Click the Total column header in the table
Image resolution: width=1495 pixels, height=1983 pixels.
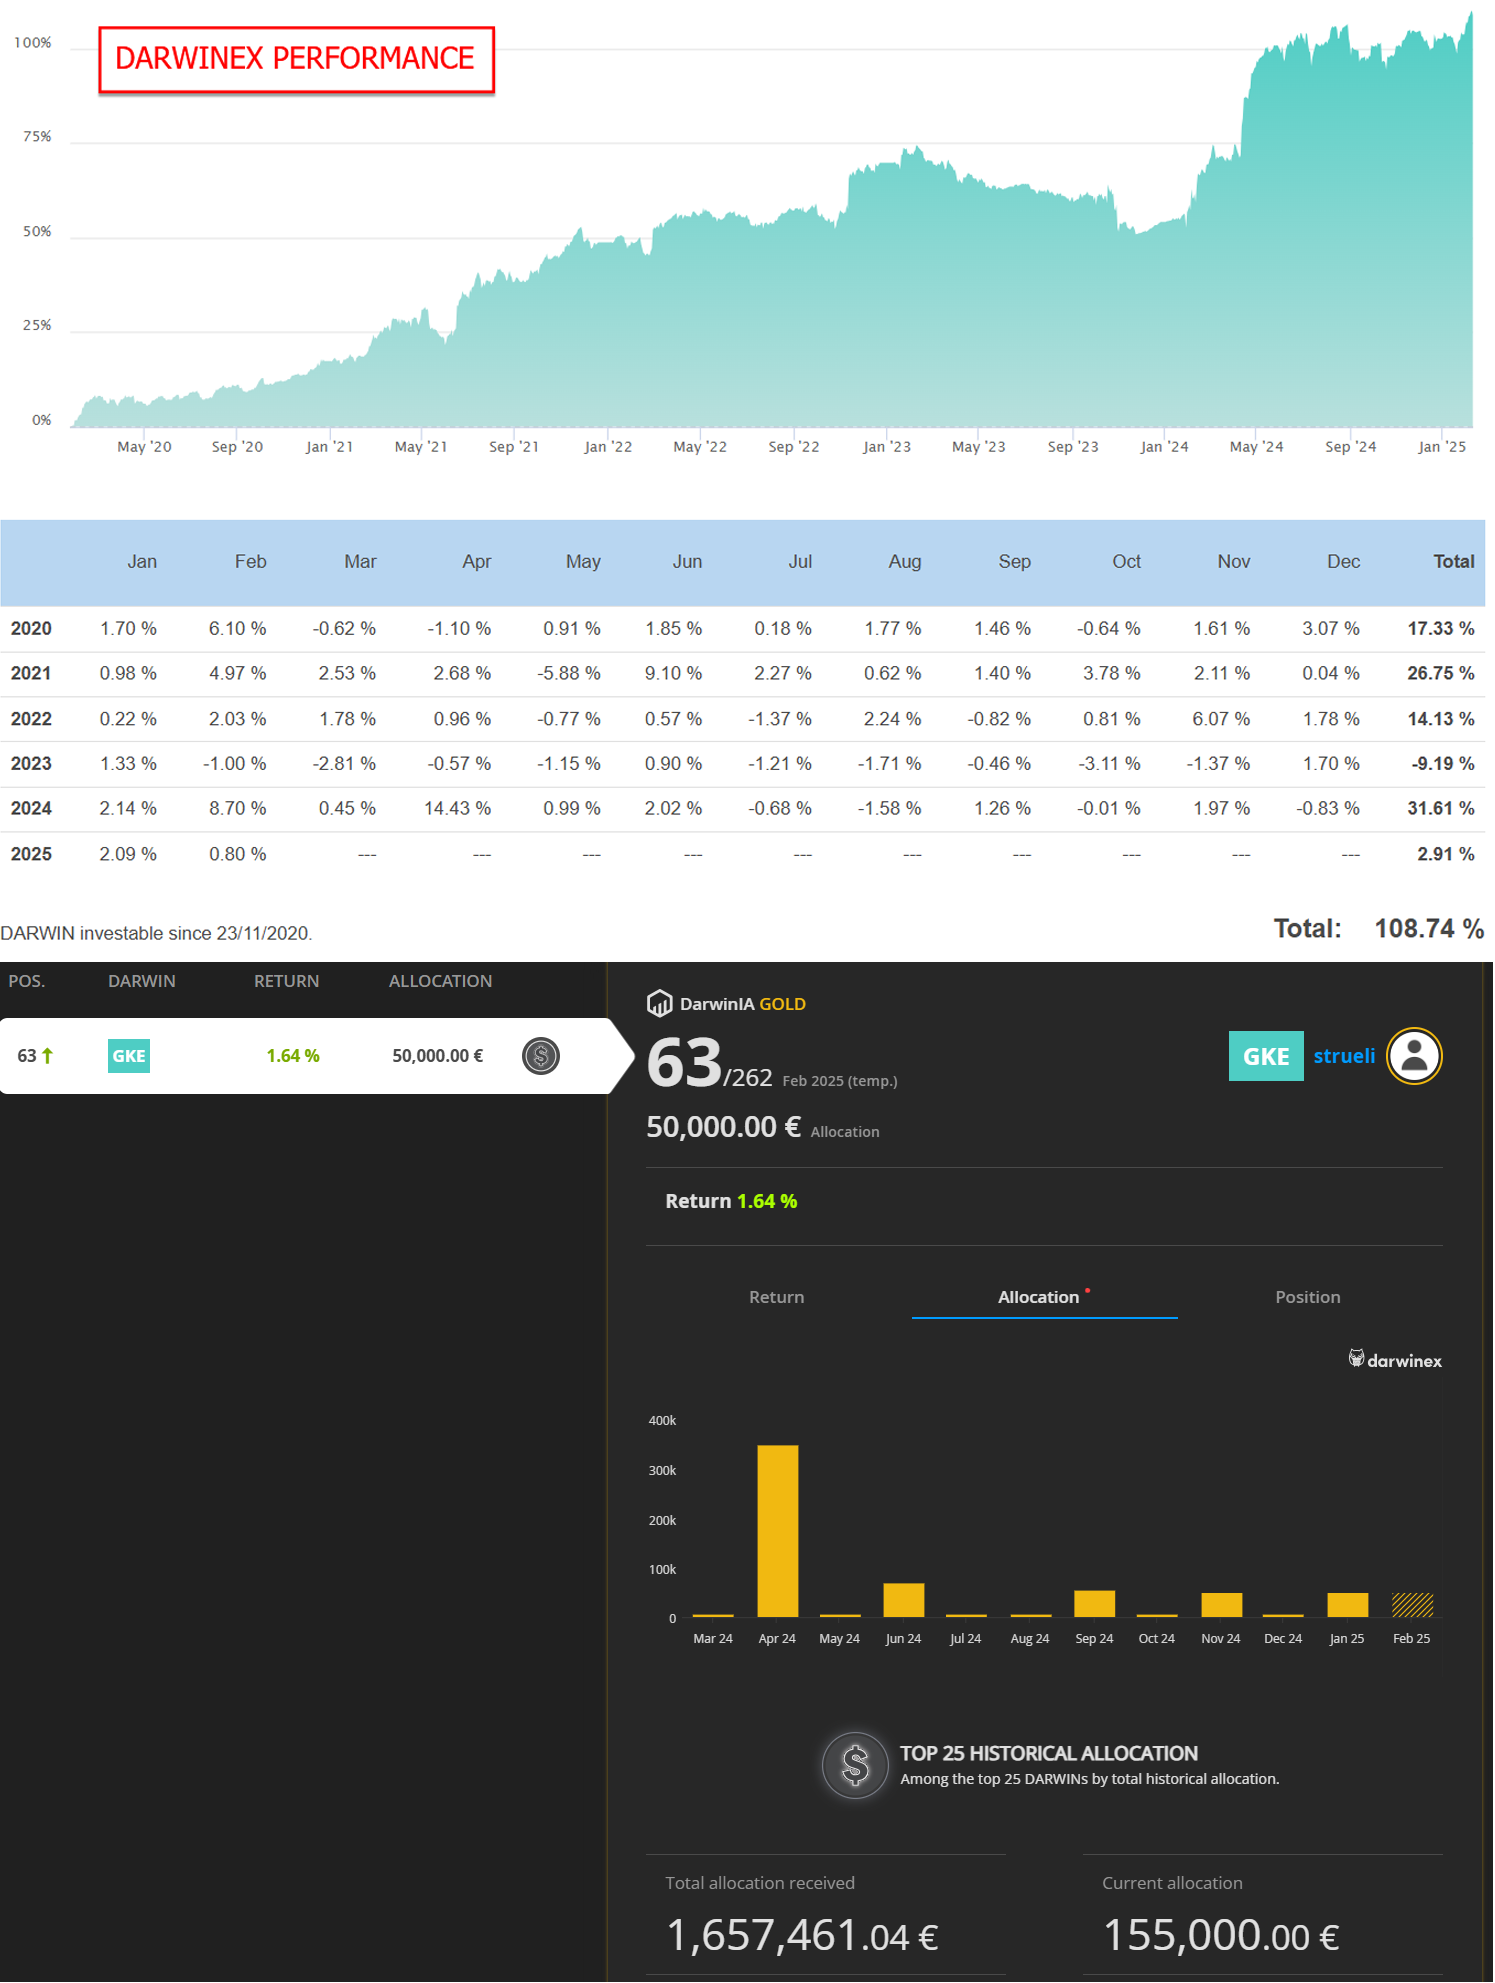(1454, 561)
